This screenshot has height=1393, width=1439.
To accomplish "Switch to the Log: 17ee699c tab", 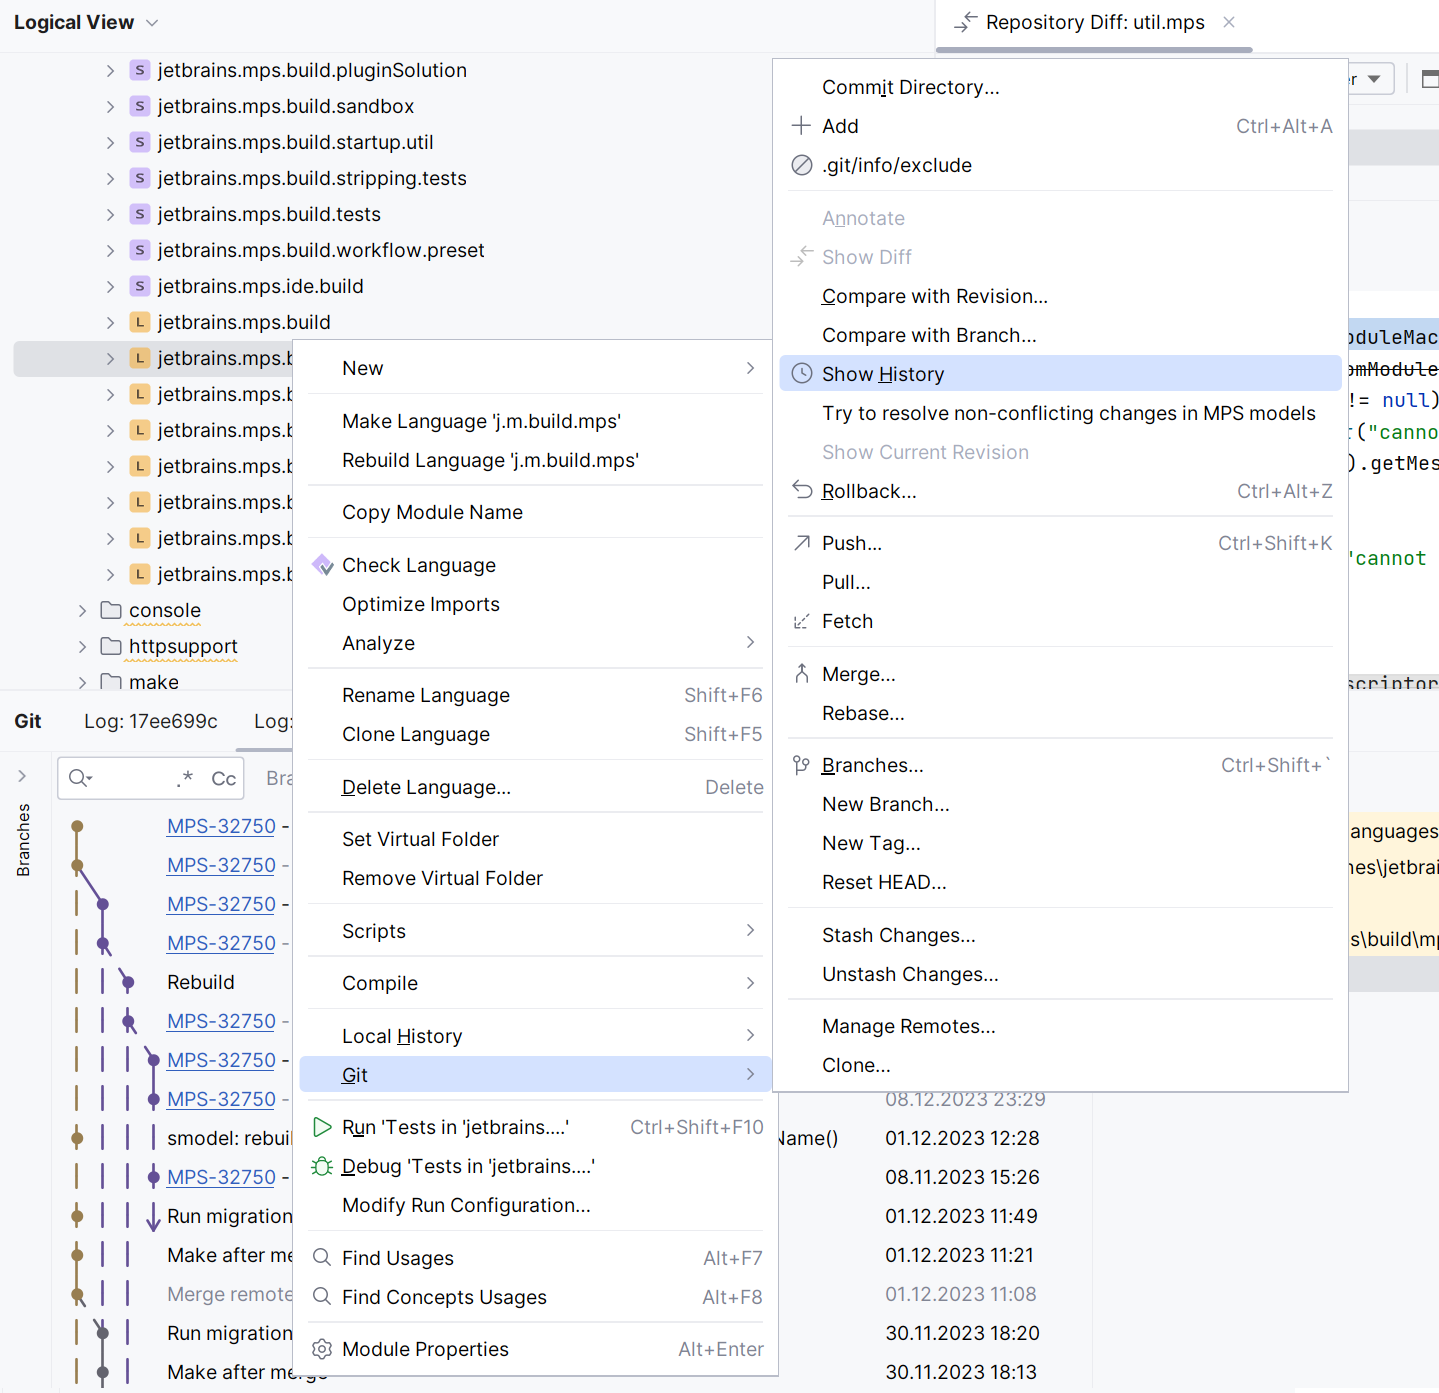I will [151, 721].
